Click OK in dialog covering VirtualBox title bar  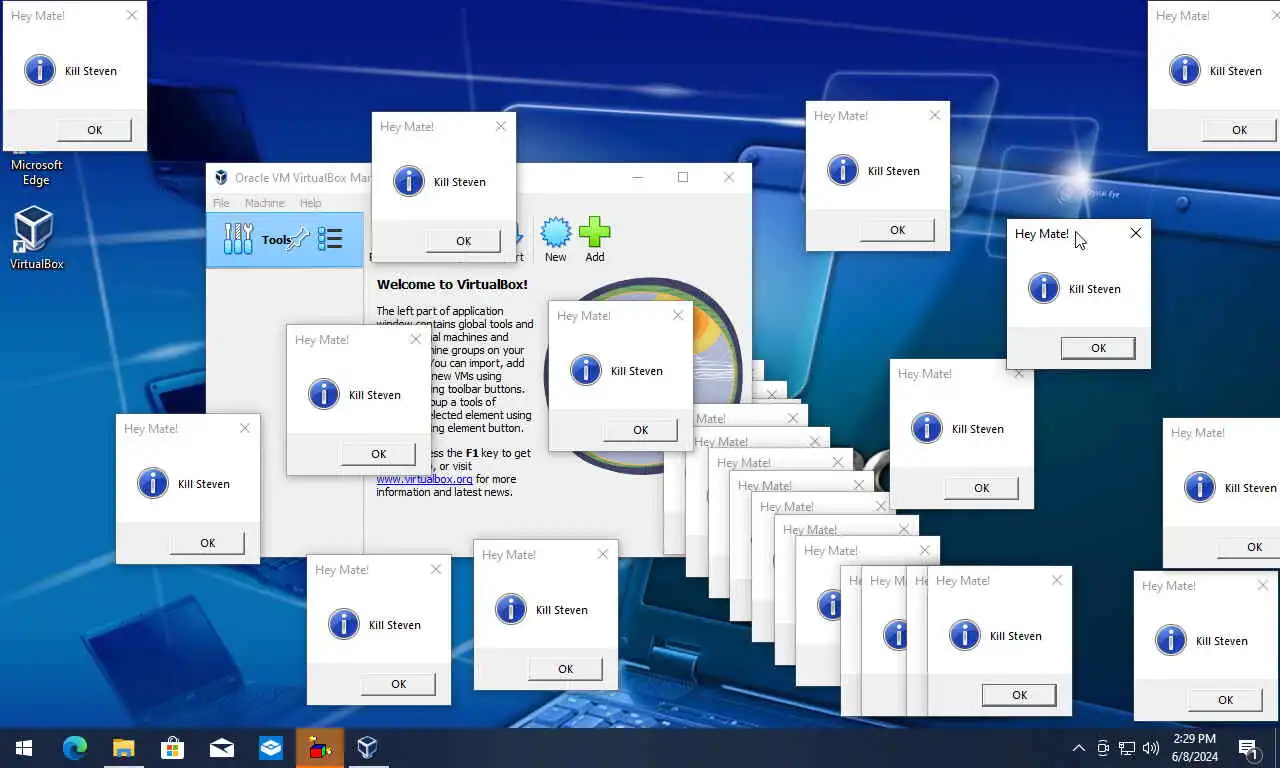coord(463,241)
